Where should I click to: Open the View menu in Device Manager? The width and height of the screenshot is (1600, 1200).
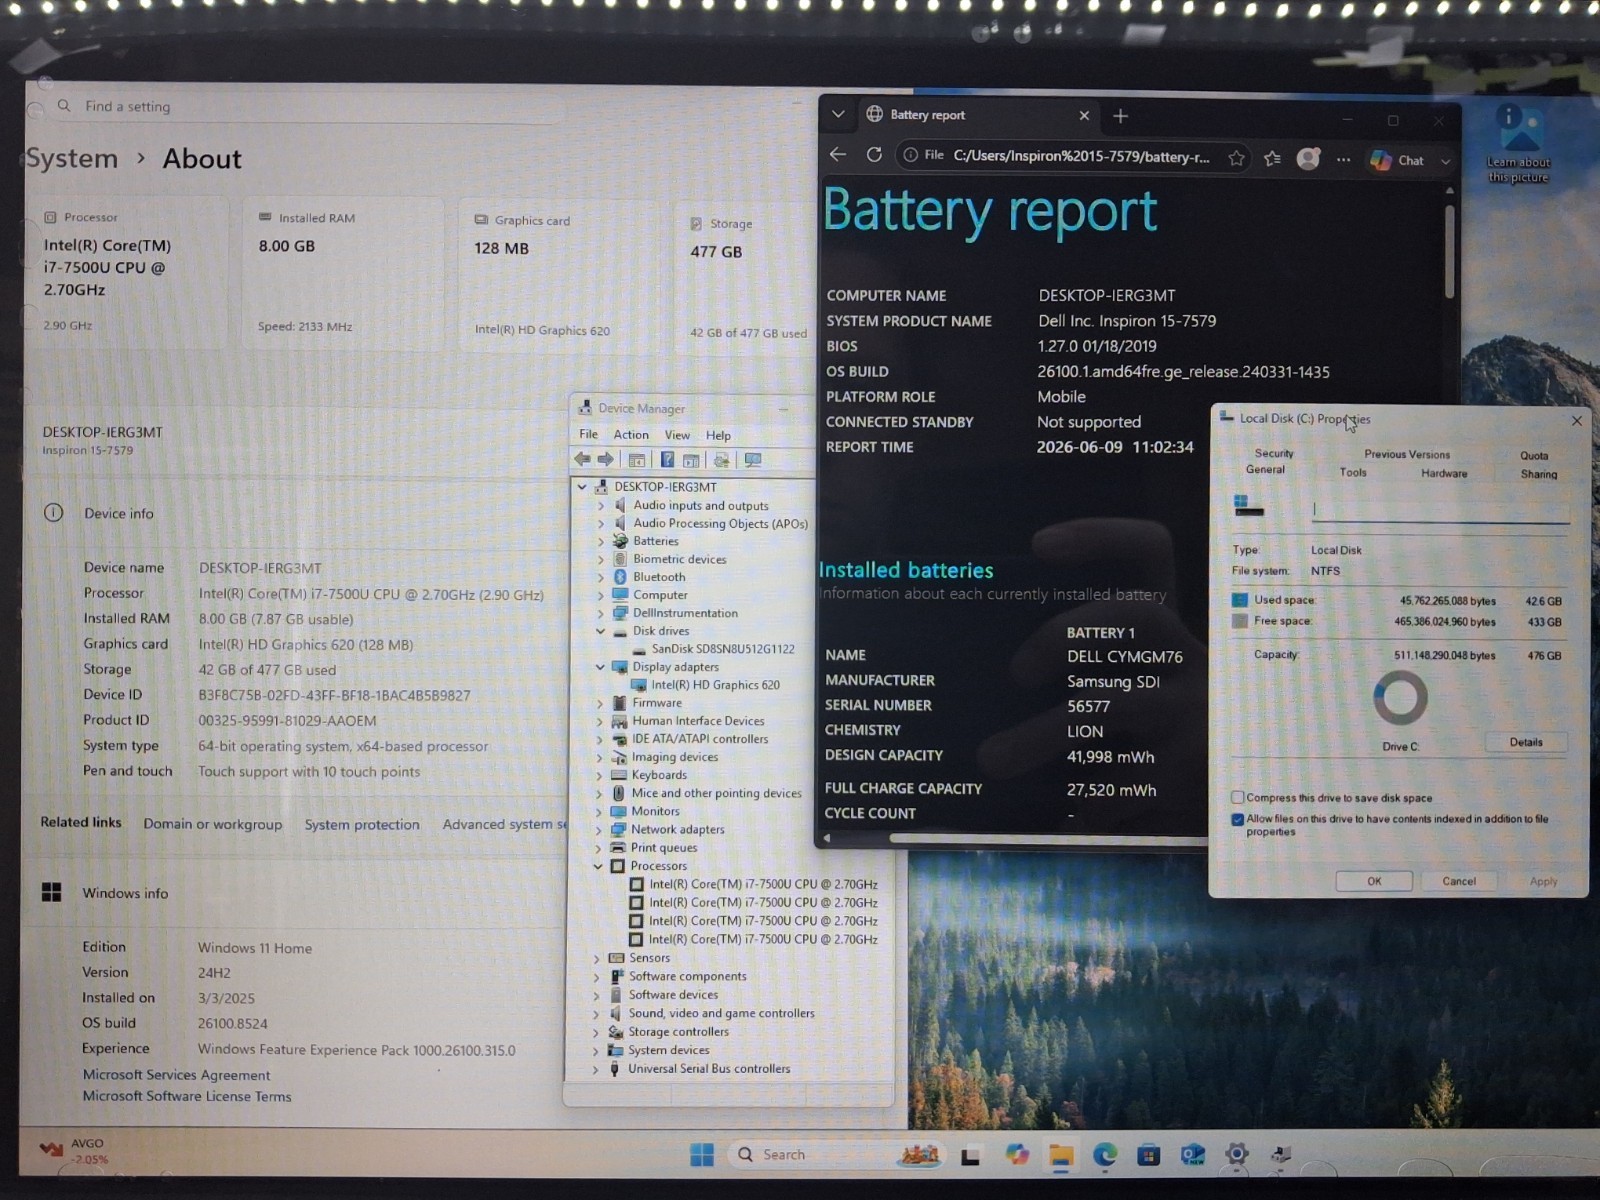coord(677,435)
